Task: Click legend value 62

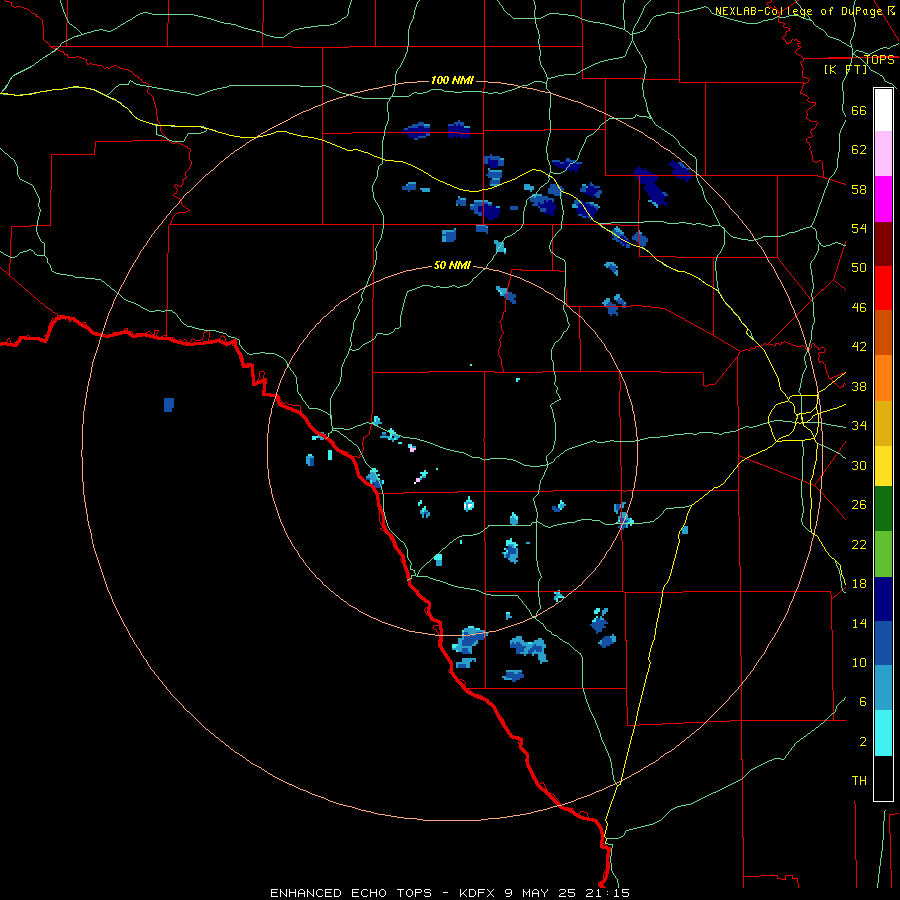Action: (859, 150)
